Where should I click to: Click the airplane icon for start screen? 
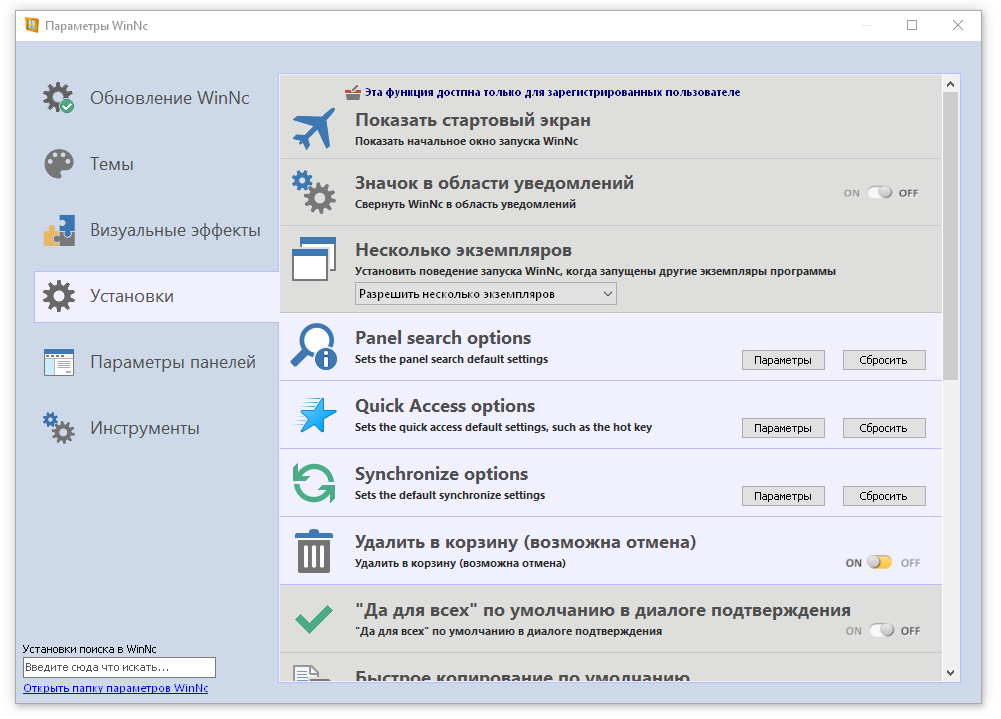point(314,128)
